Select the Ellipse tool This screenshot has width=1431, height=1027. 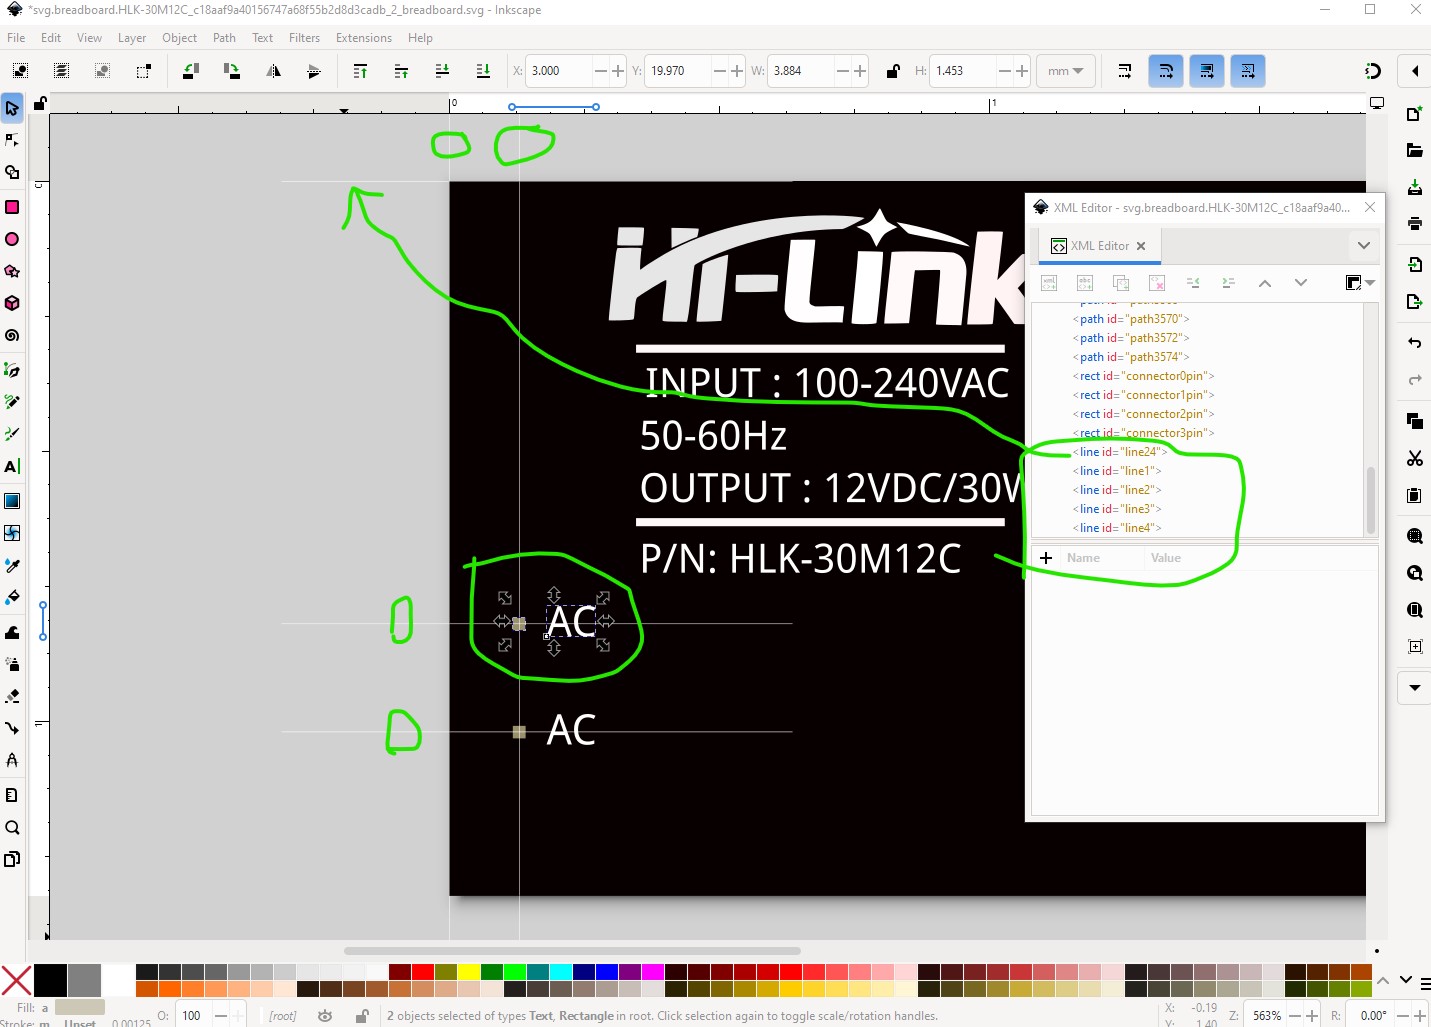[12, 239]
